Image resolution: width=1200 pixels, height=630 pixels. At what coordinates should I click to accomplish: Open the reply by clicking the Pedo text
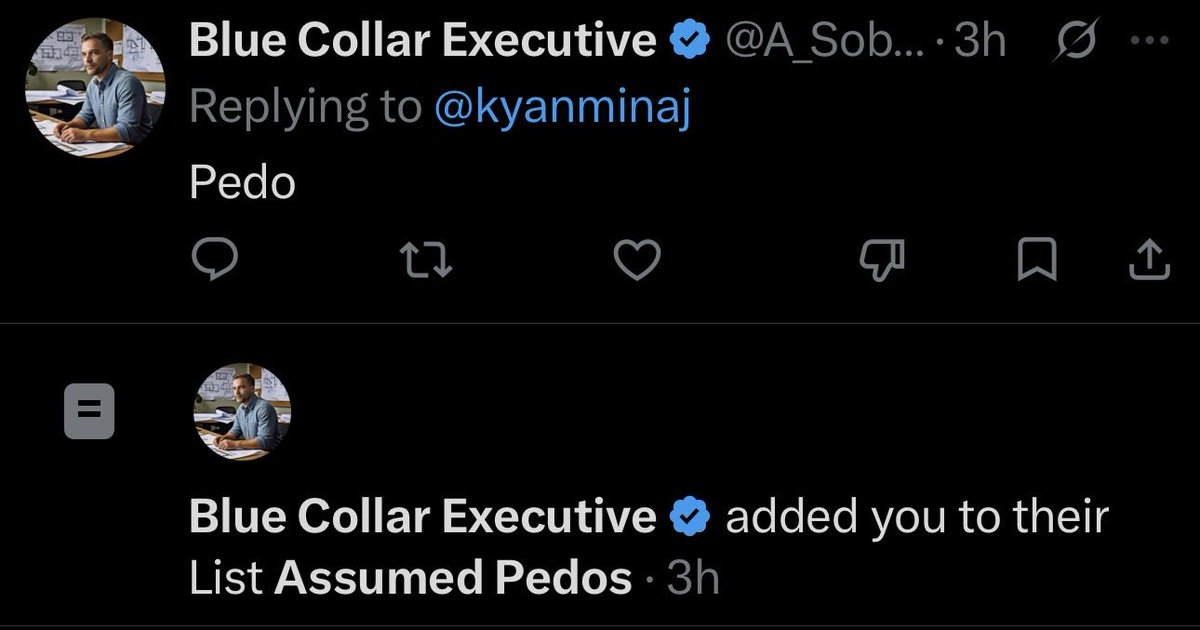tap(243, 182)
